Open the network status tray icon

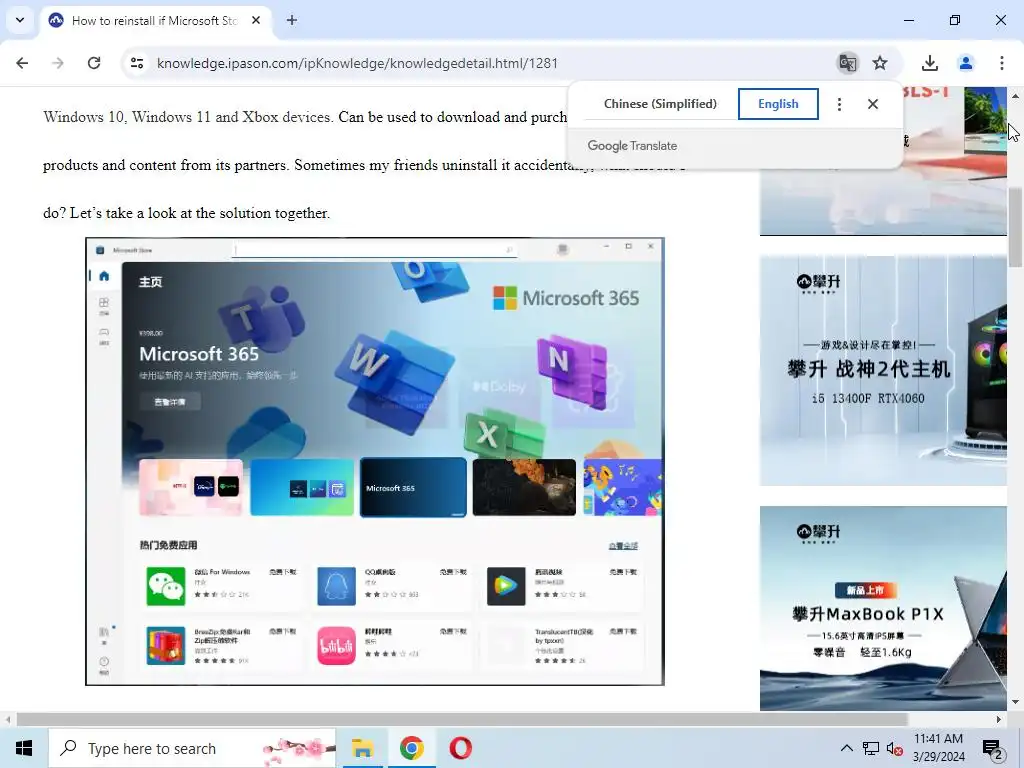(x=871, y=748)
